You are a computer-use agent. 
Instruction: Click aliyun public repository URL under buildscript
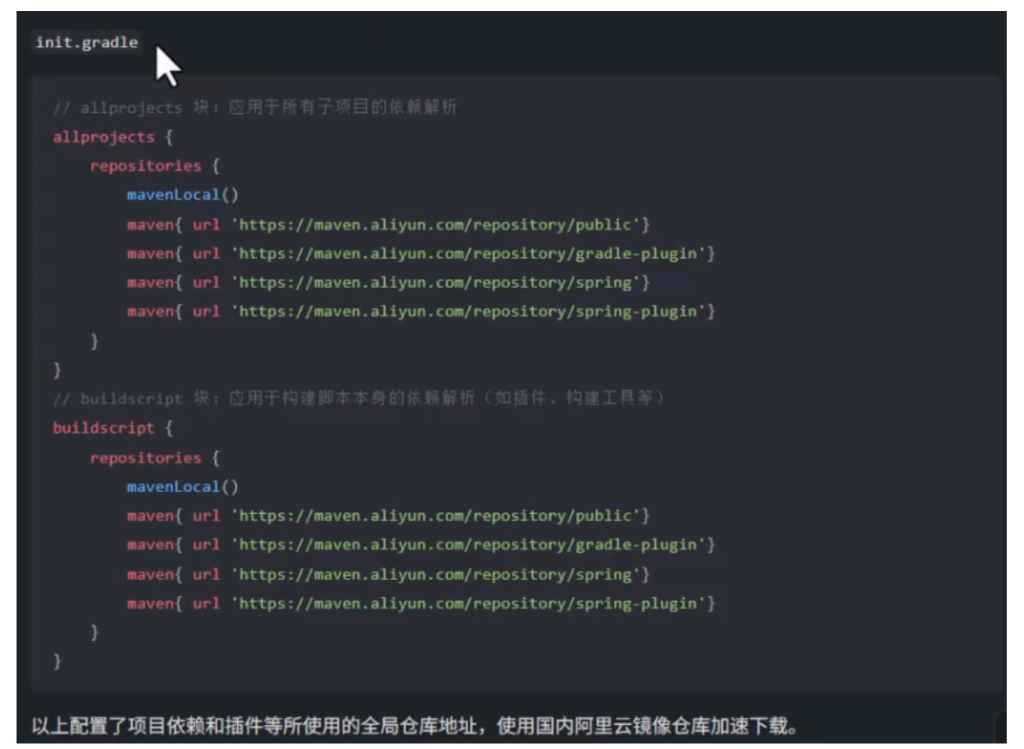pos(440,515)
